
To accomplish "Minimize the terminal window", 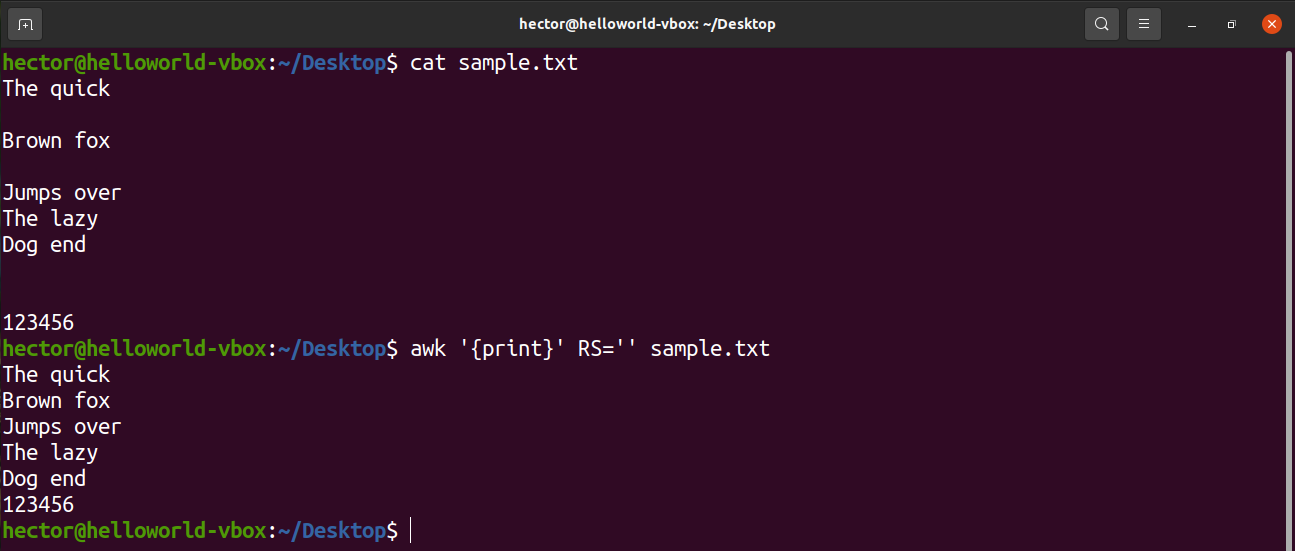I will (x=1192, y=24).
